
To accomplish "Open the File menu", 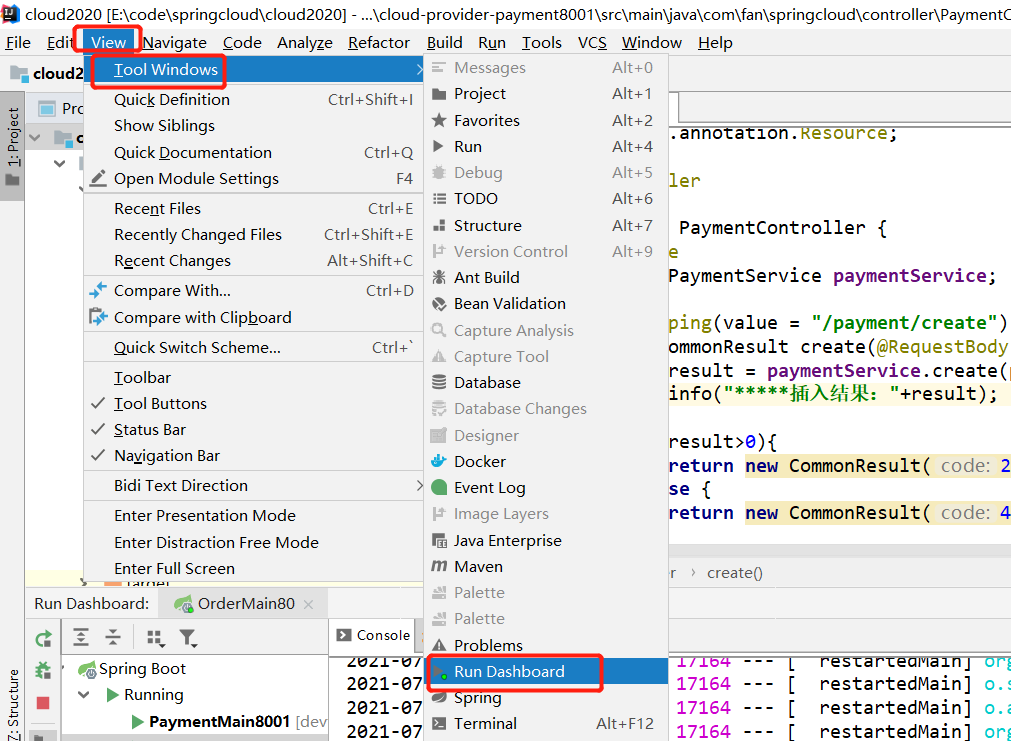I will 18,43.
